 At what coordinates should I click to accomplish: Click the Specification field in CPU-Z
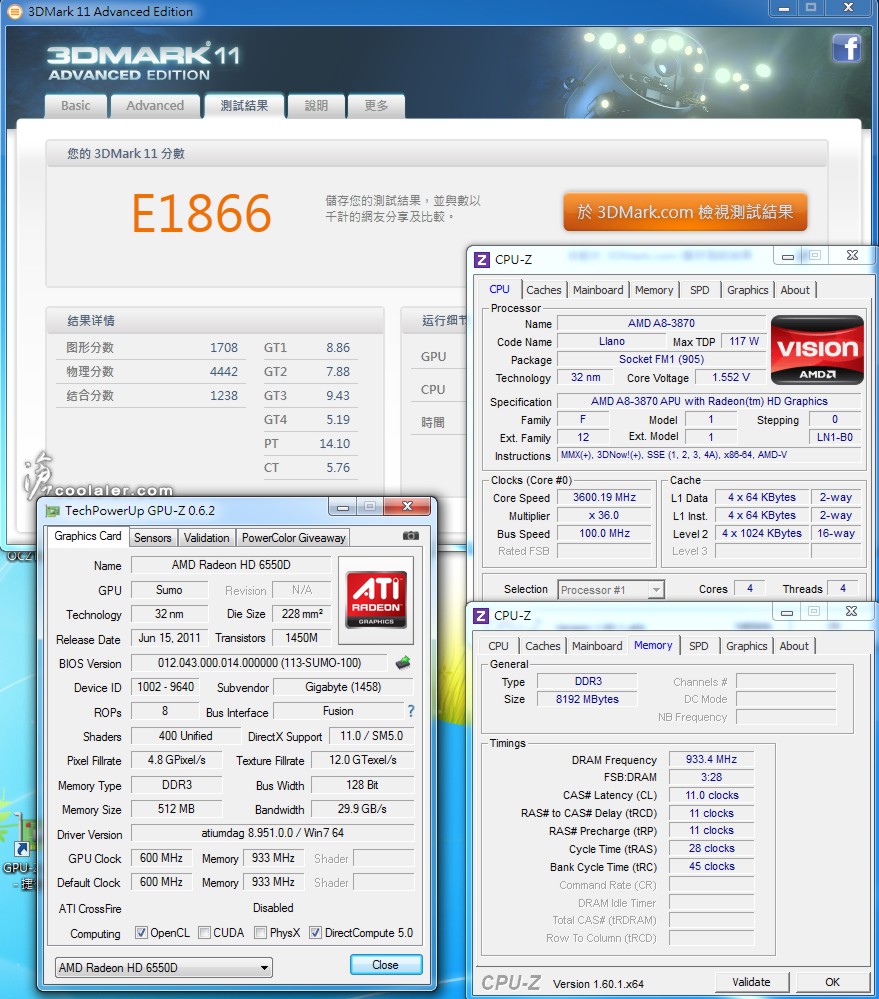pyautogui.click(x=709, y=401)
